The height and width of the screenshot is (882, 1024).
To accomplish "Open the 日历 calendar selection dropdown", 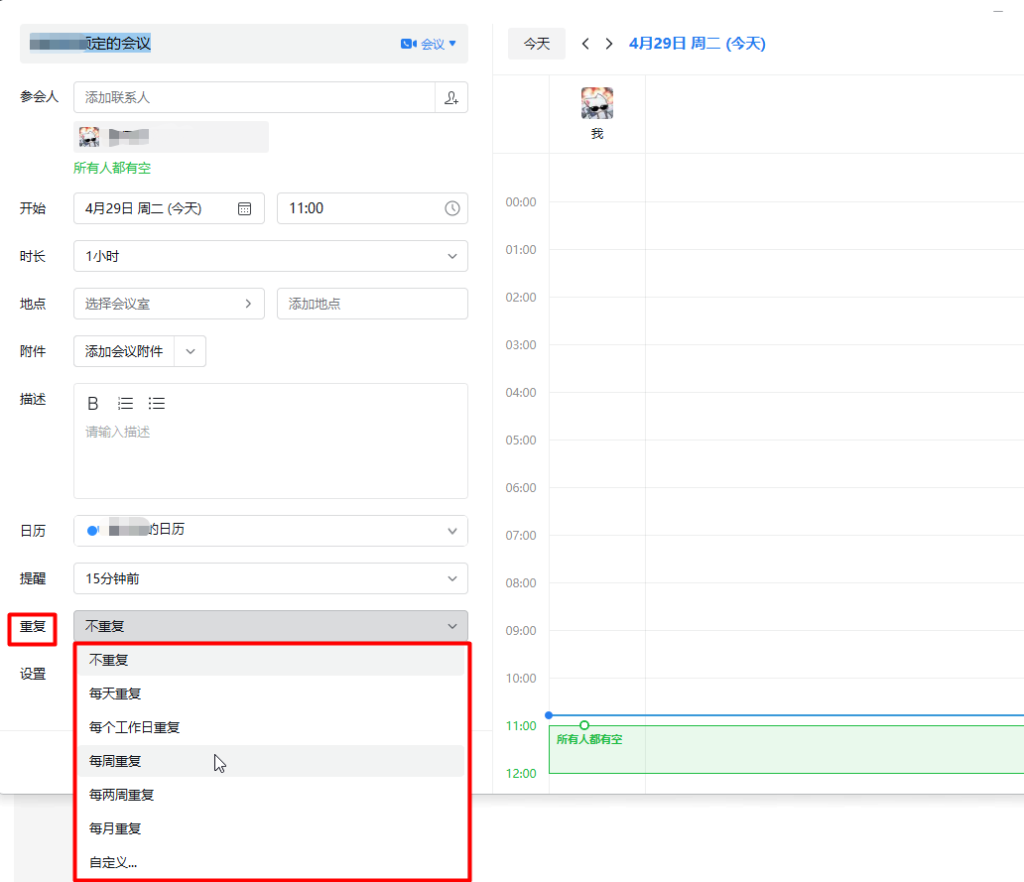I will coord(270,531).
